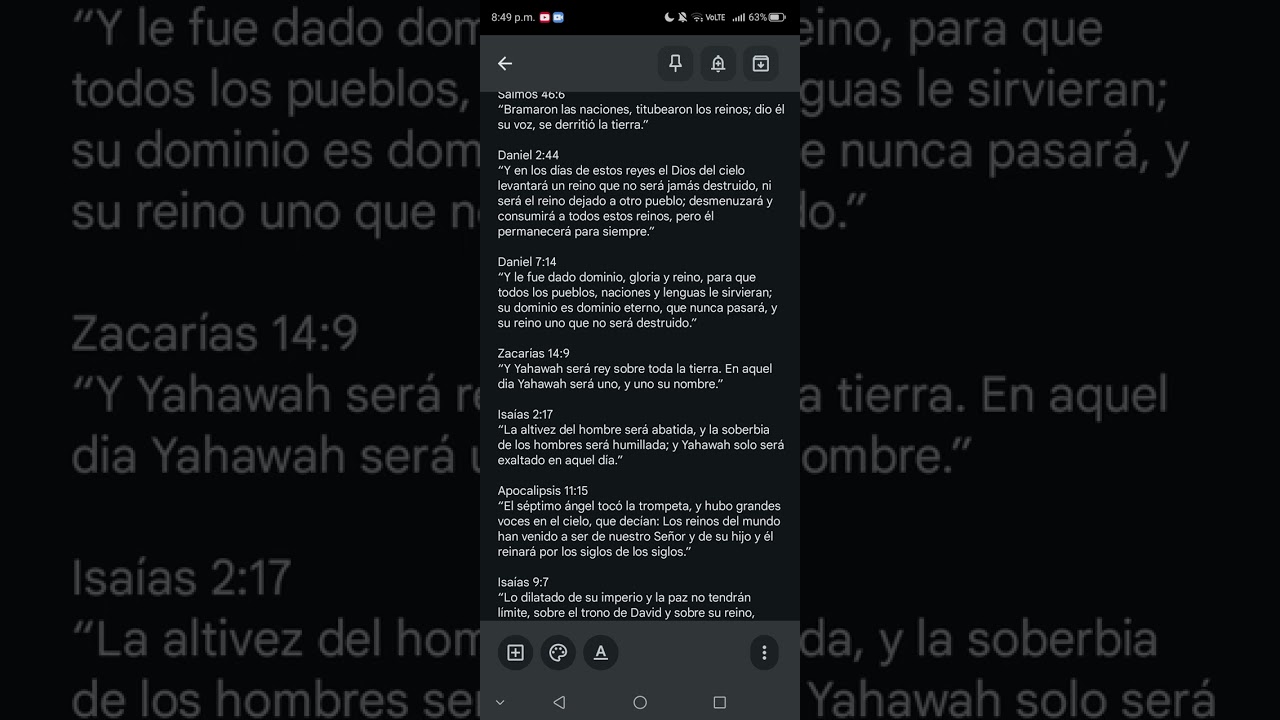
Task: Place cursor on Isaías 9:7 heading
Action: (523, 582)
